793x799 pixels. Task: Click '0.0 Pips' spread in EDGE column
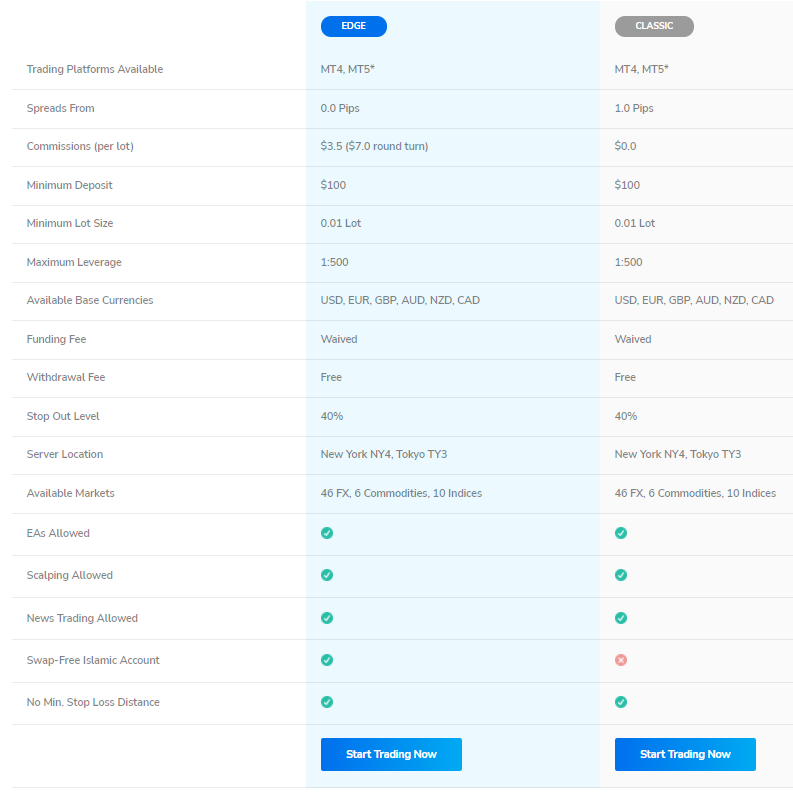tap(340, 108)
